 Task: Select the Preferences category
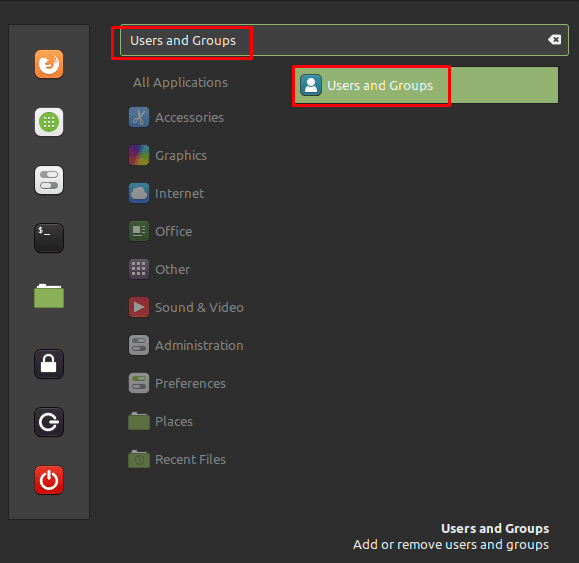click(178, 384)
